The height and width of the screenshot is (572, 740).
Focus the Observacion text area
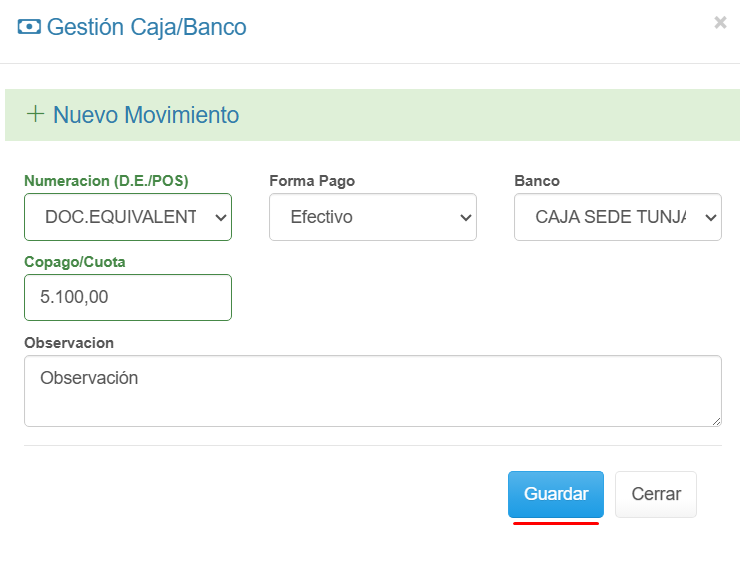[372, 390]
